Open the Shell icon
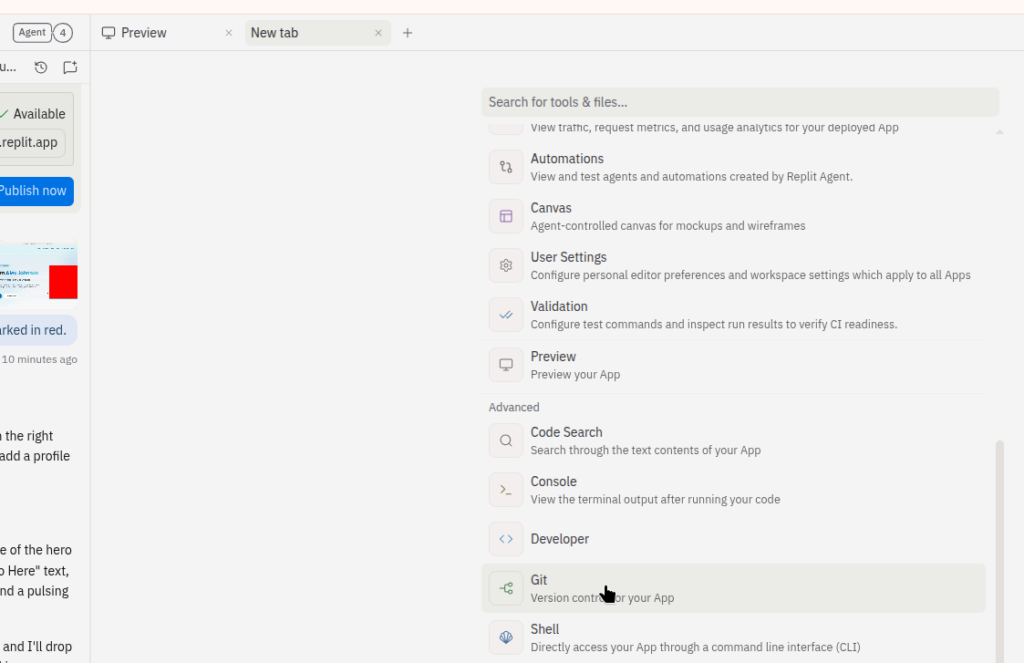The width and height of the screenshot is (1024, 663). tap(506, 637)
